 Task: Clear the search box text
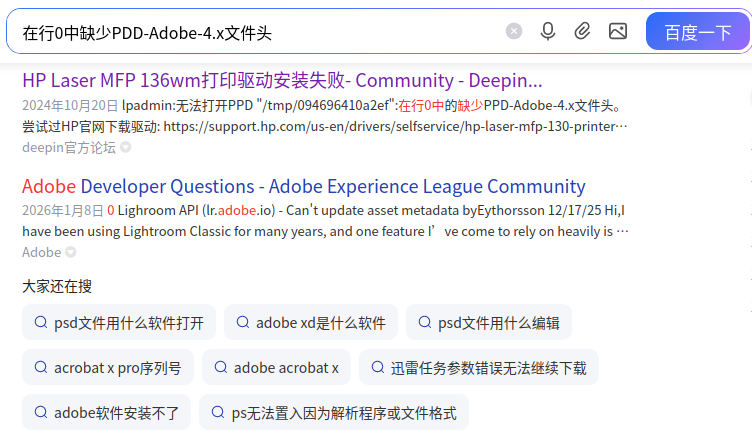click(x=514, y=32)
